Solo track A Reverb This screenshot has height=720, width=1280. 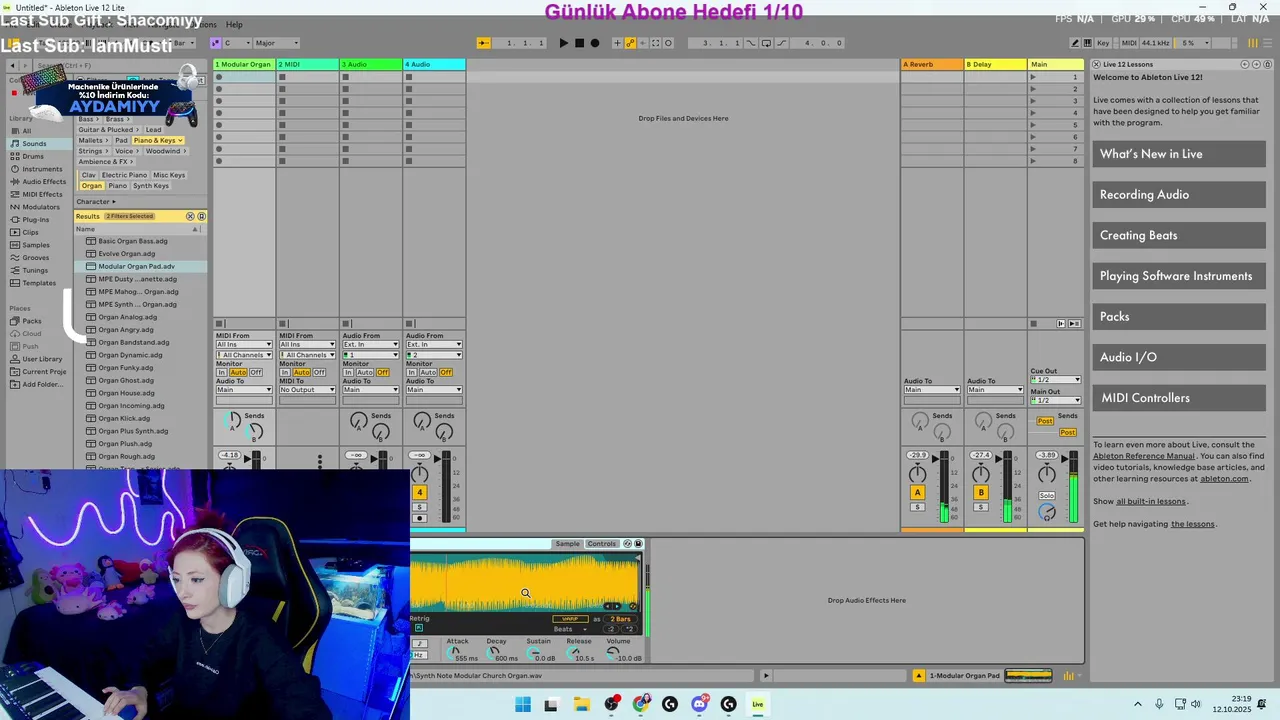tap(917, 507)
